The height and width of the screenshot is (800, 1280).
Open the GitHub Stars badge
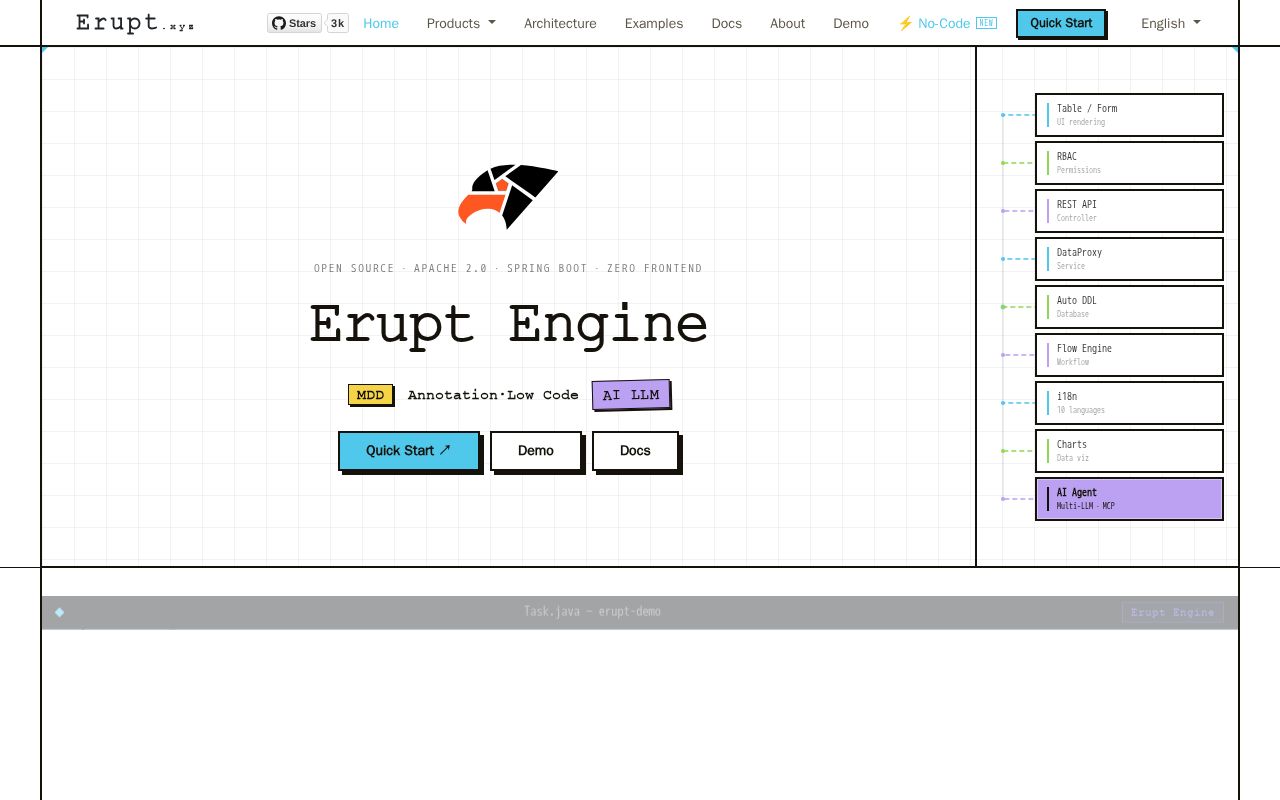[x=295, y=23]
